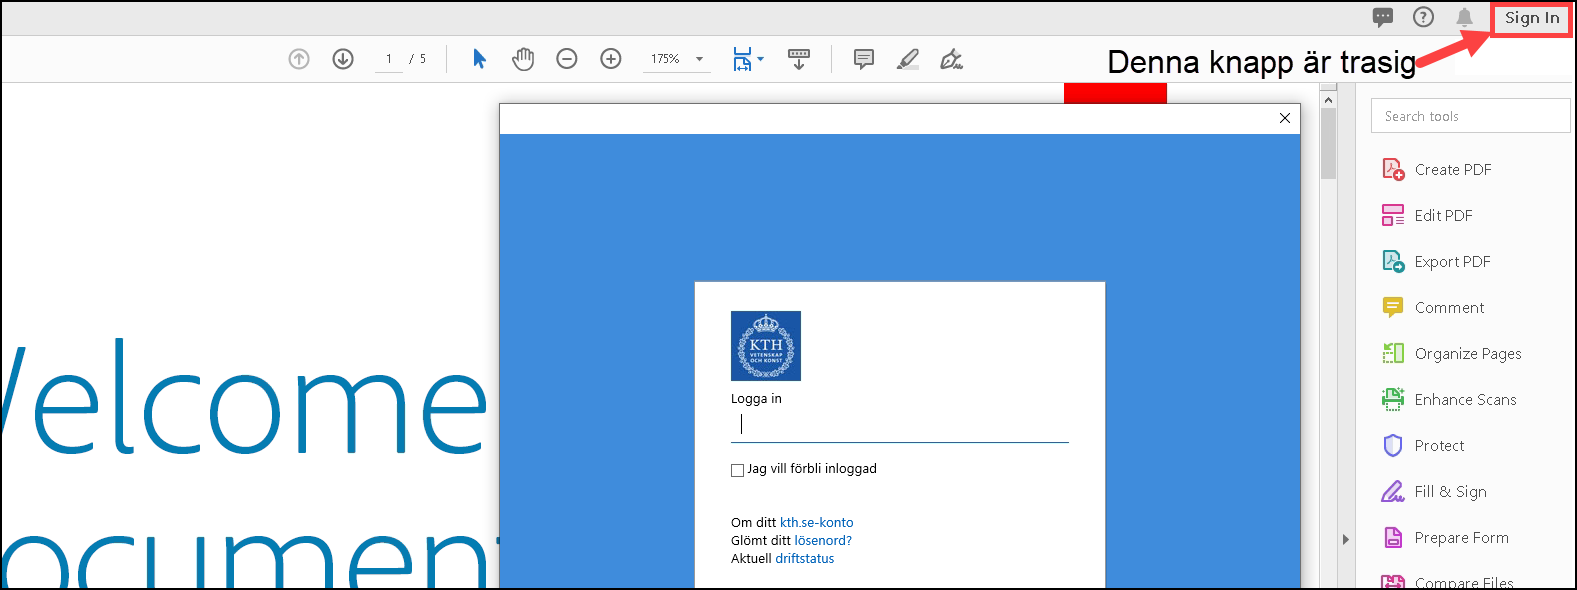Image resolution: width=1577 pixels, height=590 pixels.
Task: Focus the Search tools field
Action: [x=1470, y=116]
